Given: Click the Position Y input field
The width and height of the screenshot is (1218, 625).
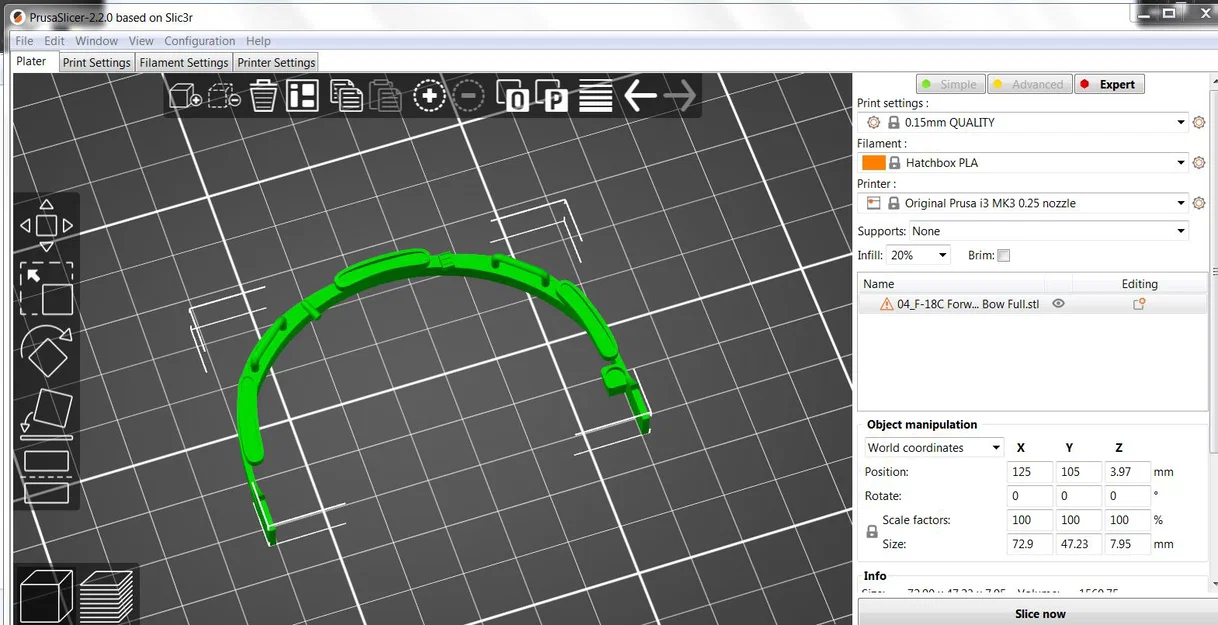Looking at the screenshot, I should (1078, 472).
